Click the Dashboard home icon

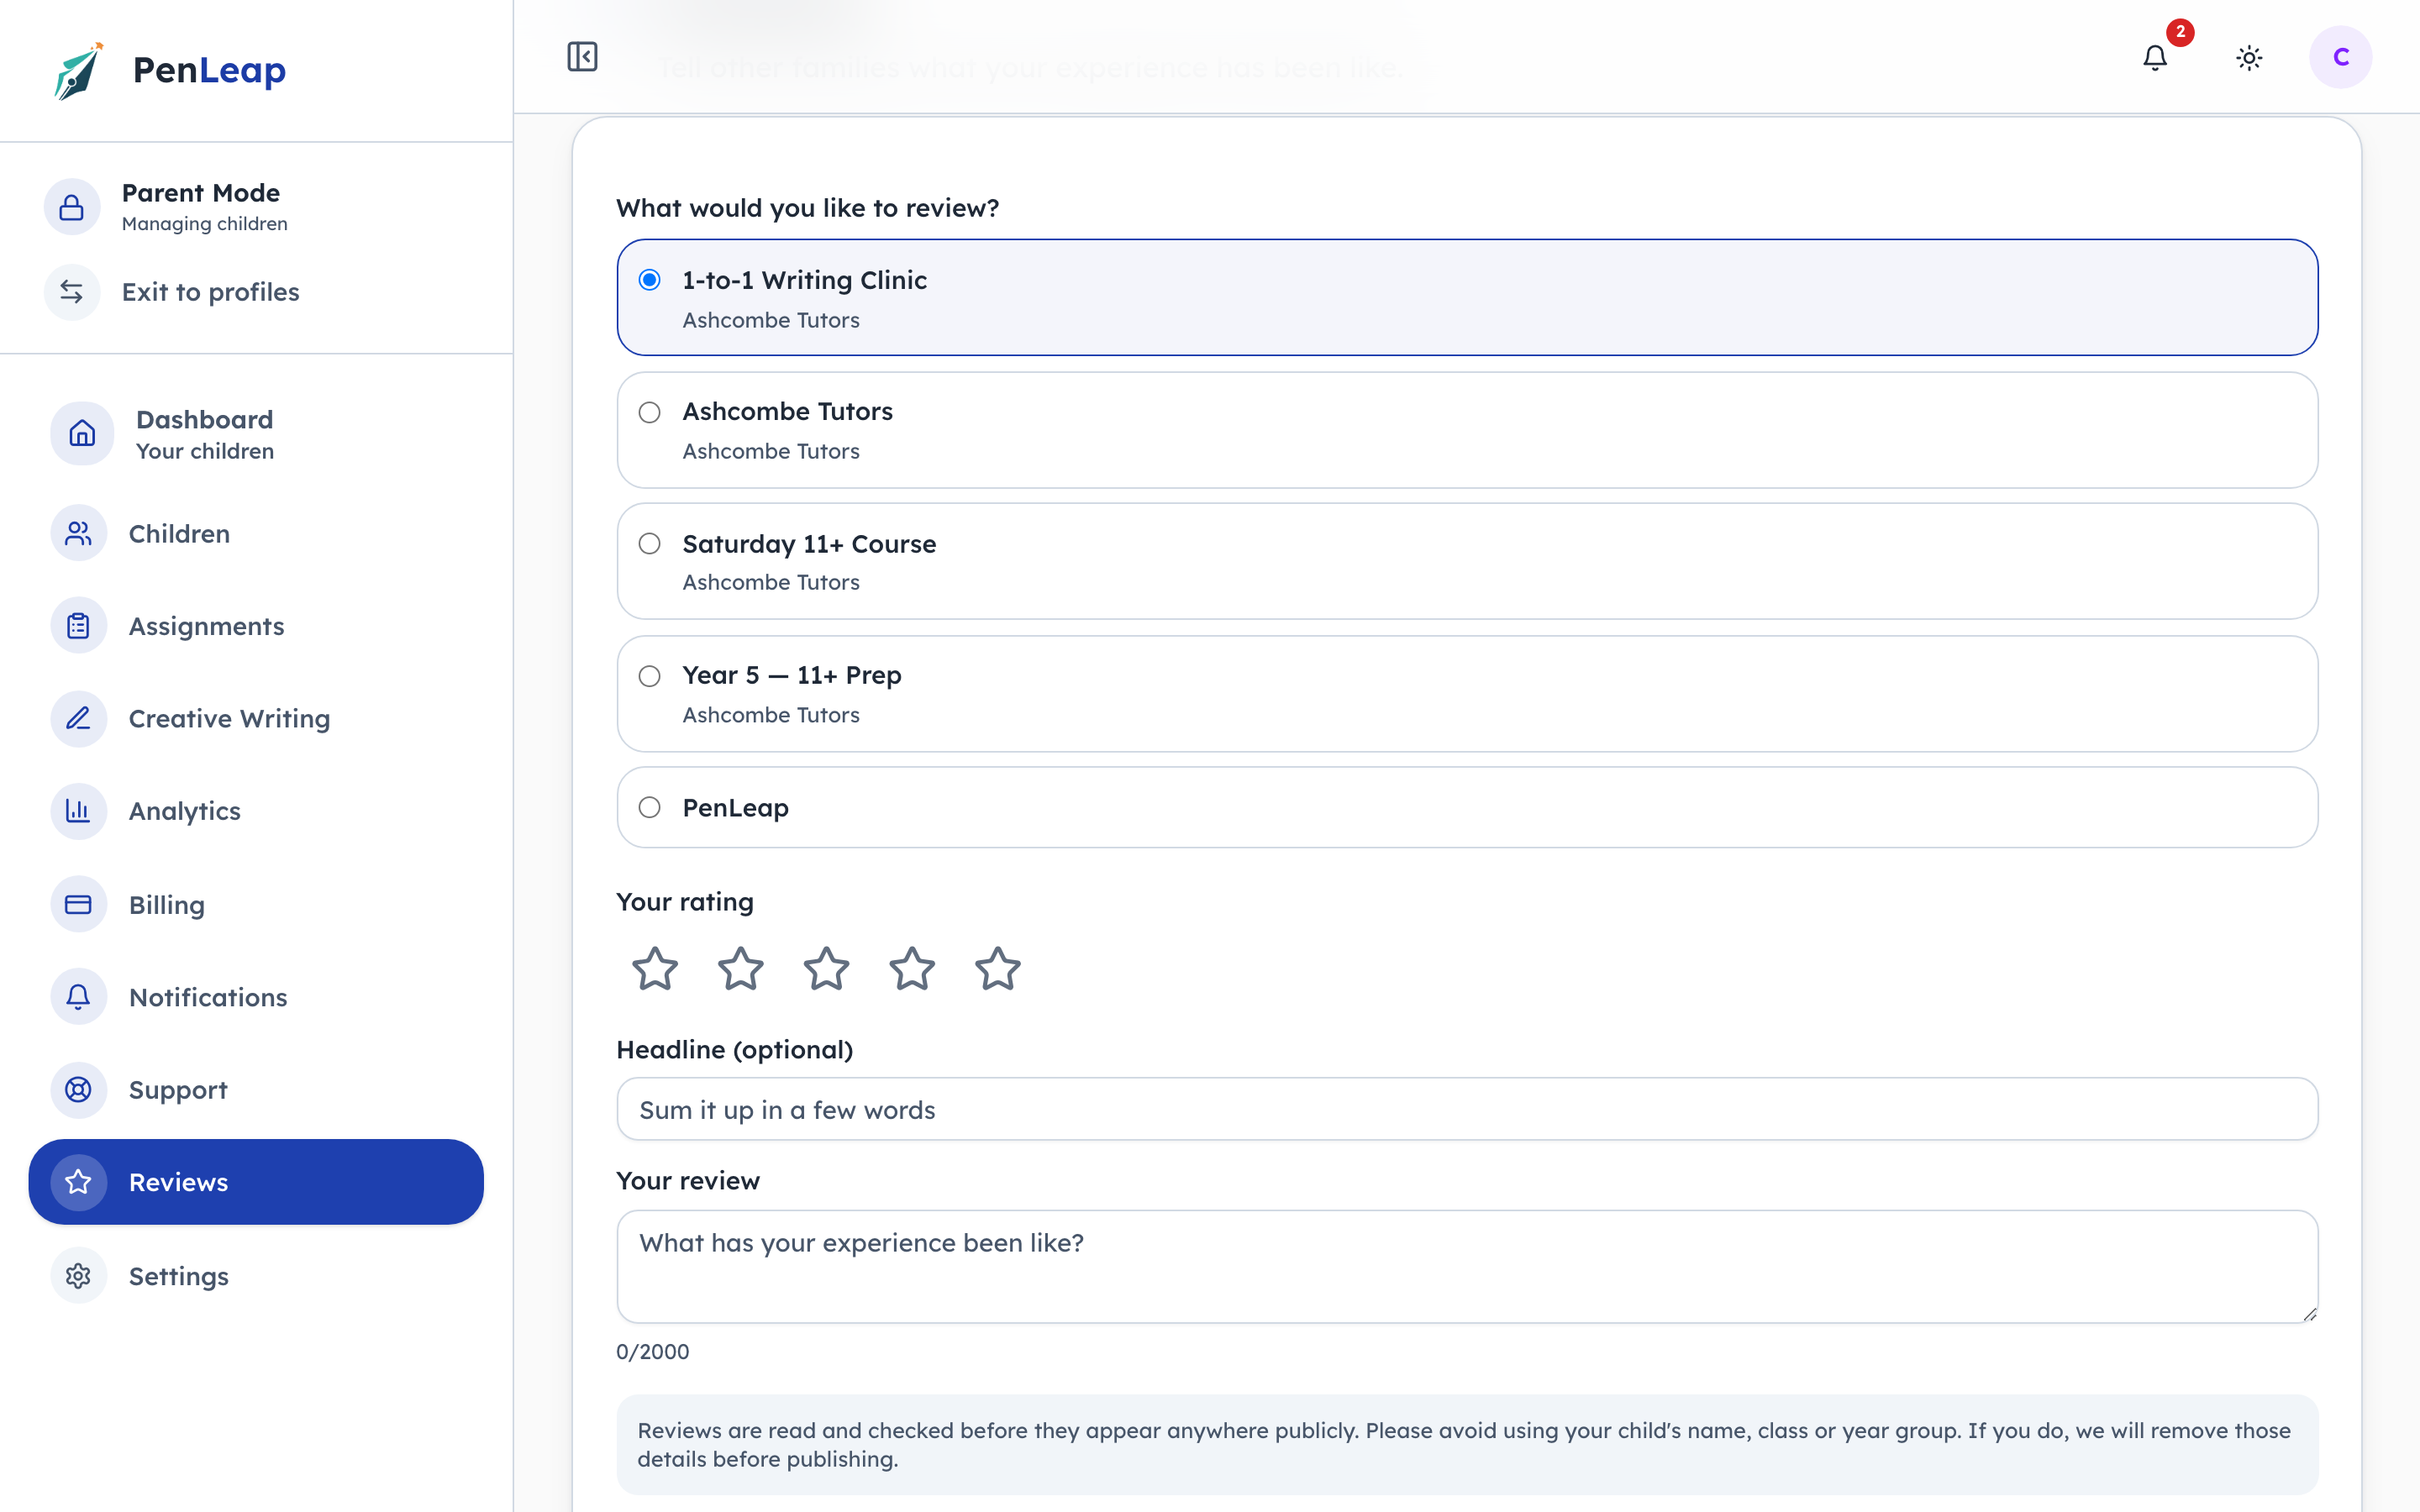(82, 434)
